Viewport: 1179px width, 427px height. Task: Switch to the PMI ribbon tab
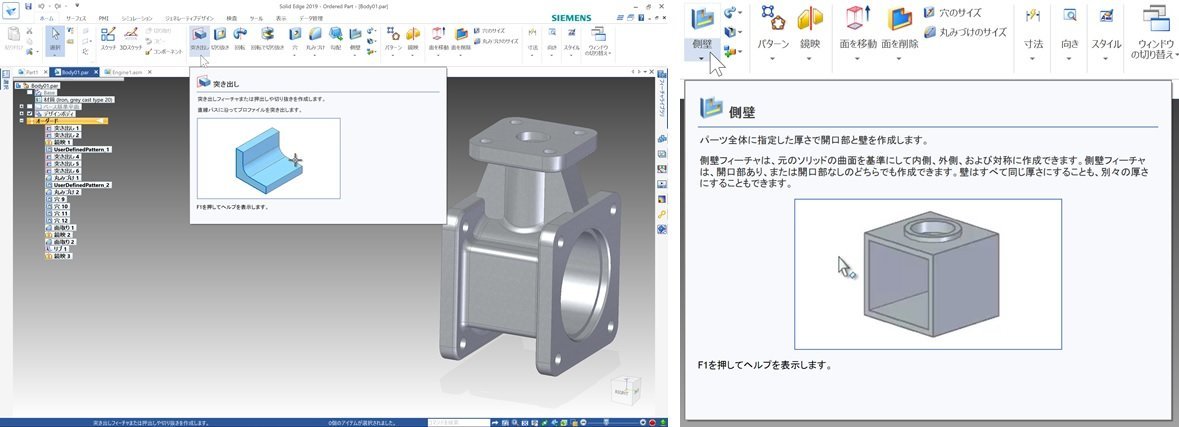pos(104,19)
